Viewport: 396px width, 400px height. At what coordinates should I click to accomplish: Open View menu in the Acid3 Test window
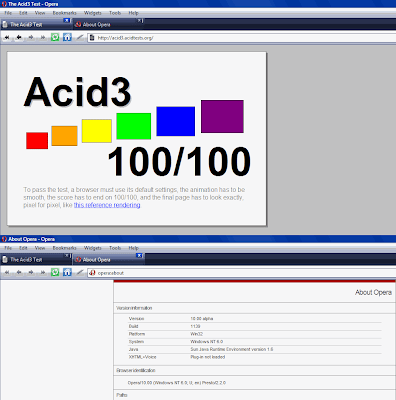pyautogui.click(x=40, y=13)
